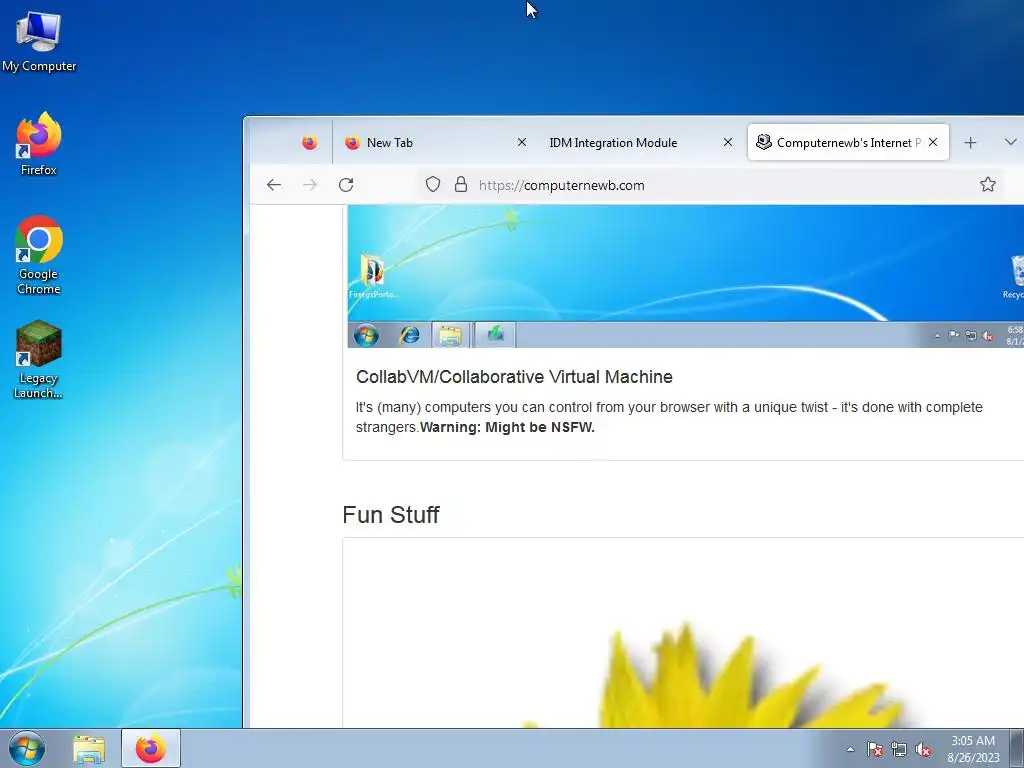The width and height of the screenshot is (1024, 768).
Task: Reload the current page
Action: pos(346,185)
